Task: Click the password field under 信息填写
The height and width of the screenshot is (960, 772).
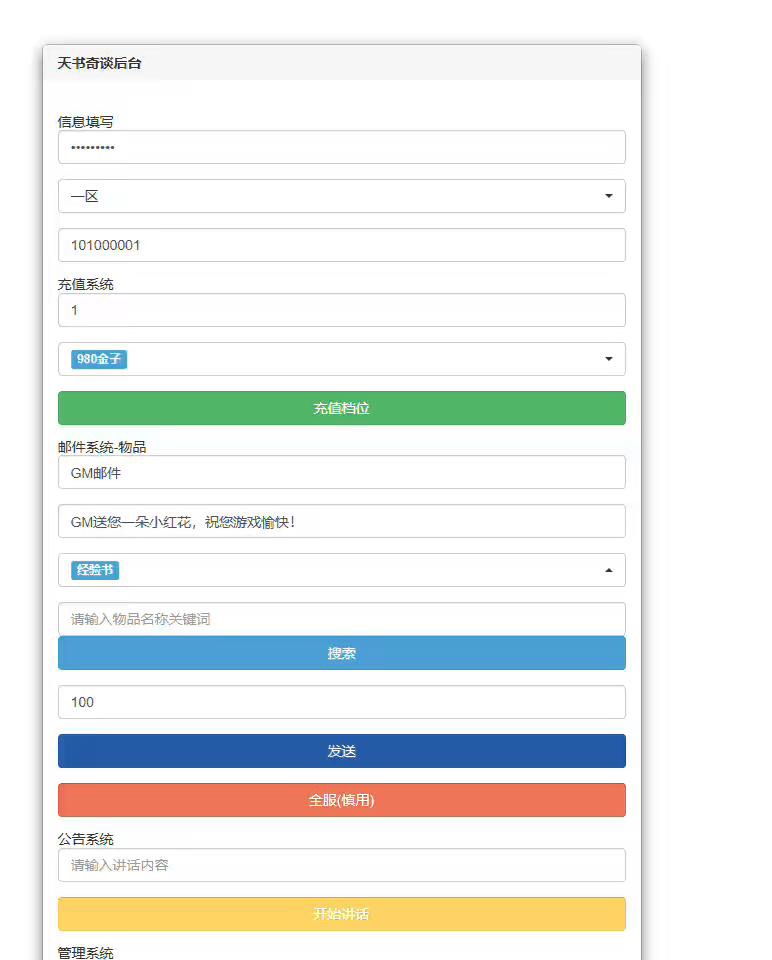Action: (342, 147)
